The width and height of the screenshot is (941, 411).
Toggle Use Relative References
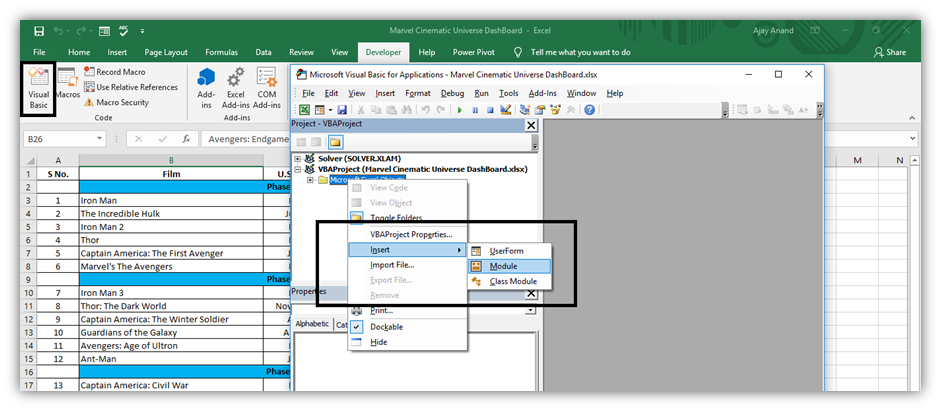click(x=131, y=87)
